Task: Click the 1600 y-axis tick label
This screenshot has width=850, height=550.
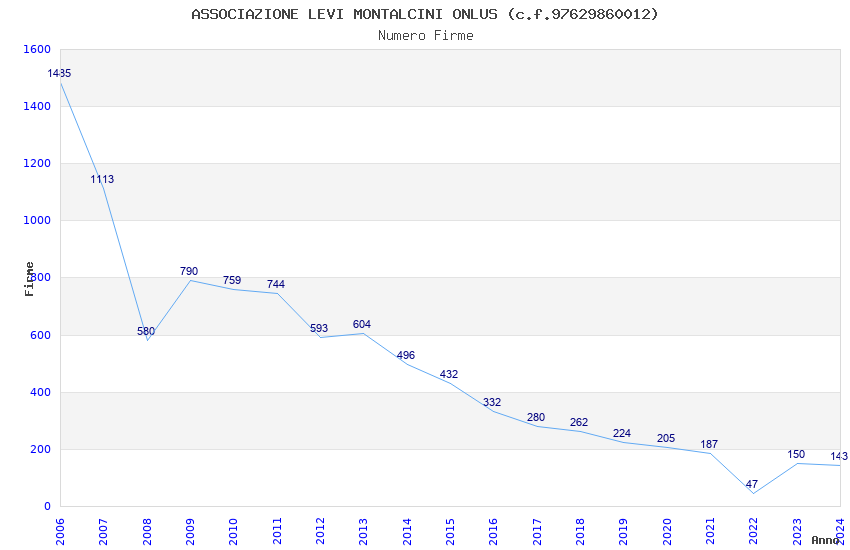Action: (37, 49)
